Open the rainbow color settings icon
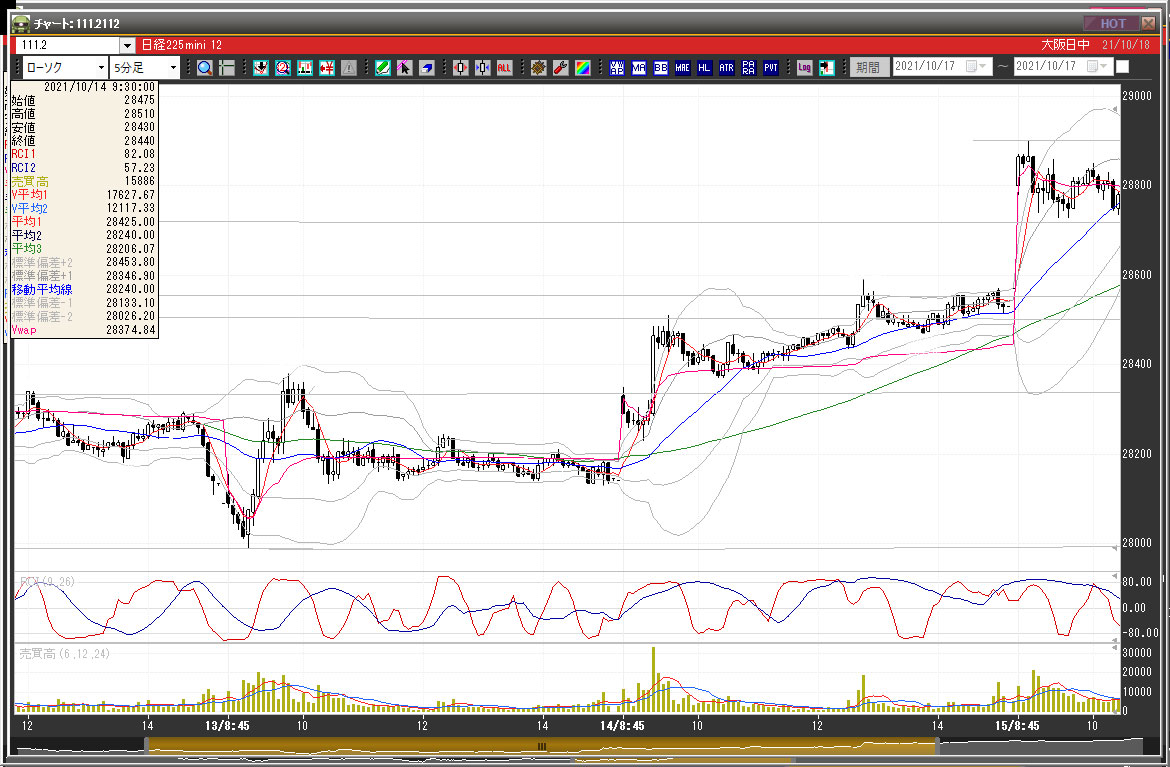The image size is (1170, 767). click(582, 68)
